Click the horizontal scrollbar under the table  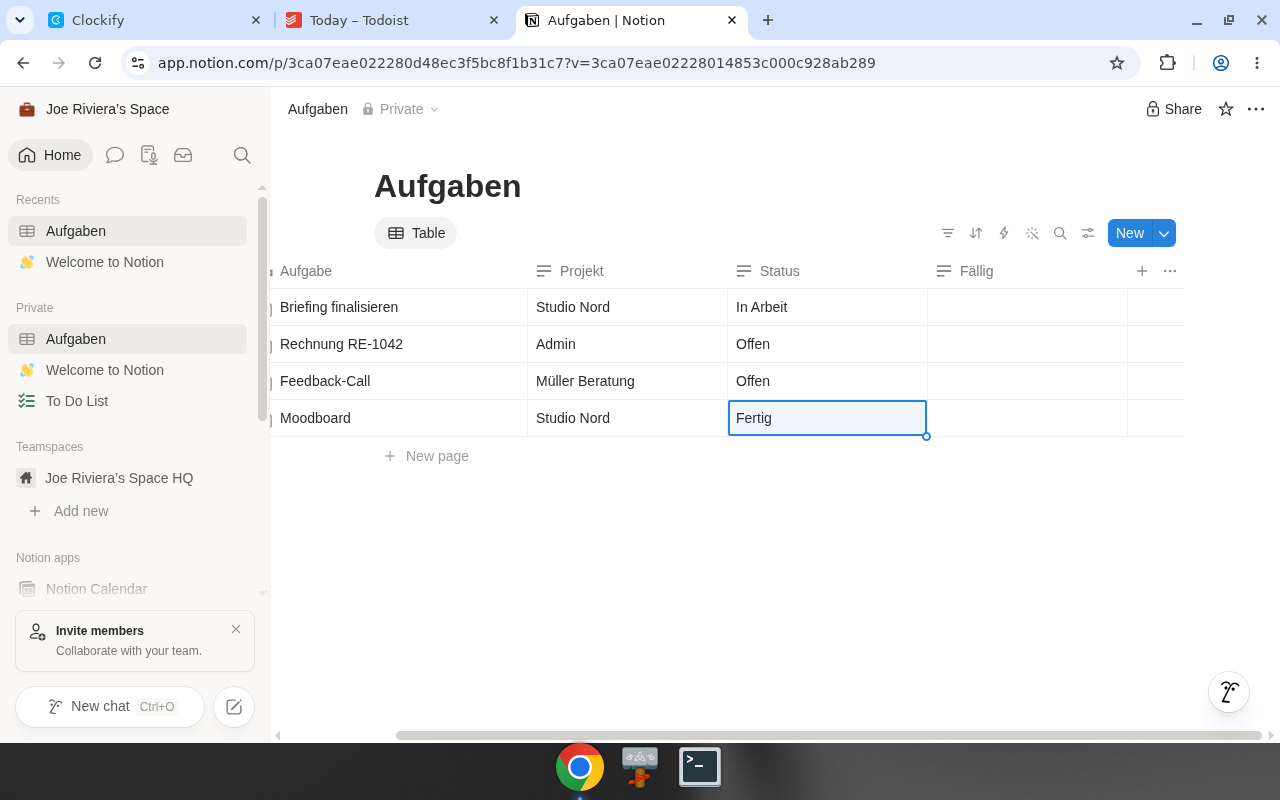point(829,735)
